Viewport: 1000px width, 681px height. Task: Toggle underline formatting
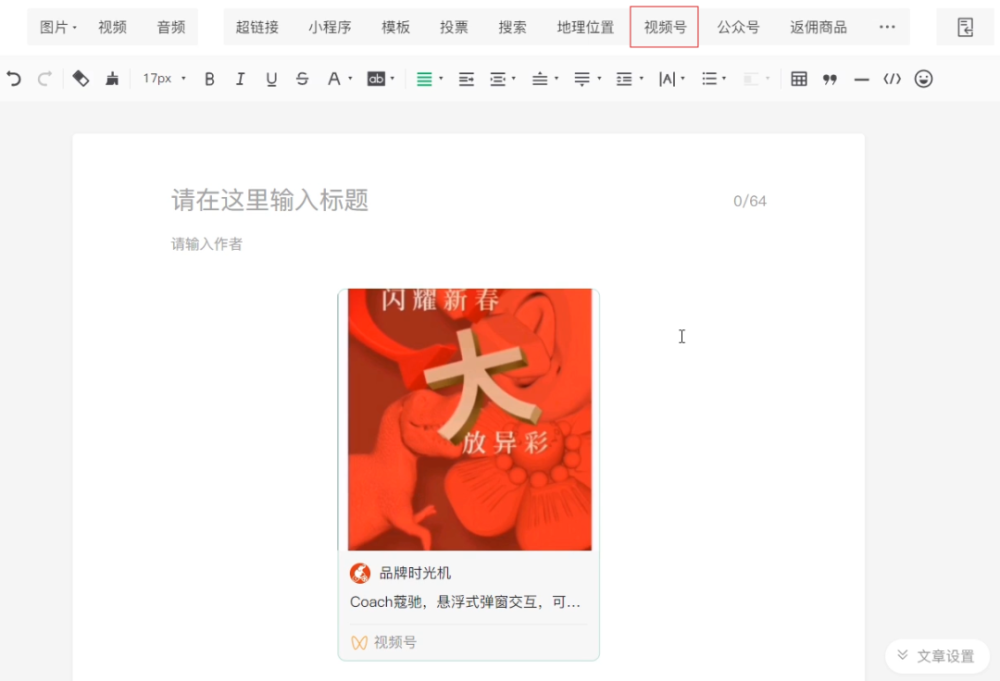[x=271, y=79]
